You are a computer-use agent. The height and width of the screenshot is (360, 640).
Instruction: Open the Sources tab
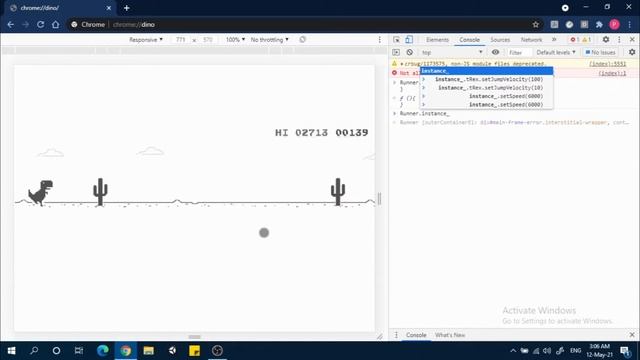point(500,40)
